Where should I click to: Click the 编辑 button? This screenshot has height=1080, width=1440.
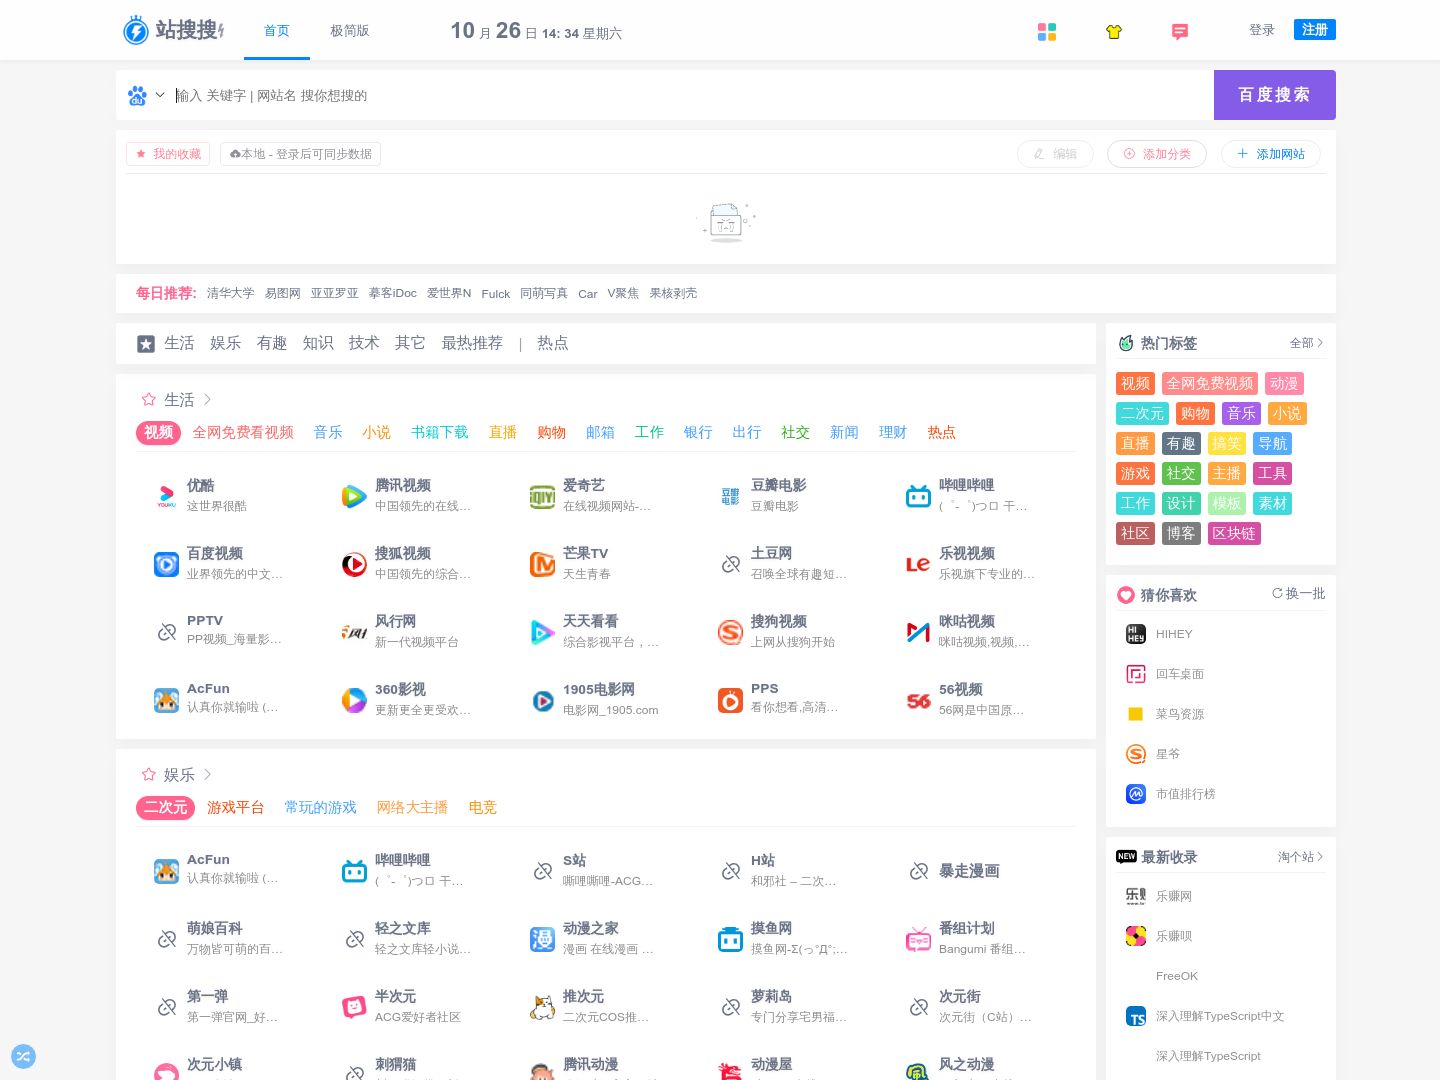[x=1055, y=154]
